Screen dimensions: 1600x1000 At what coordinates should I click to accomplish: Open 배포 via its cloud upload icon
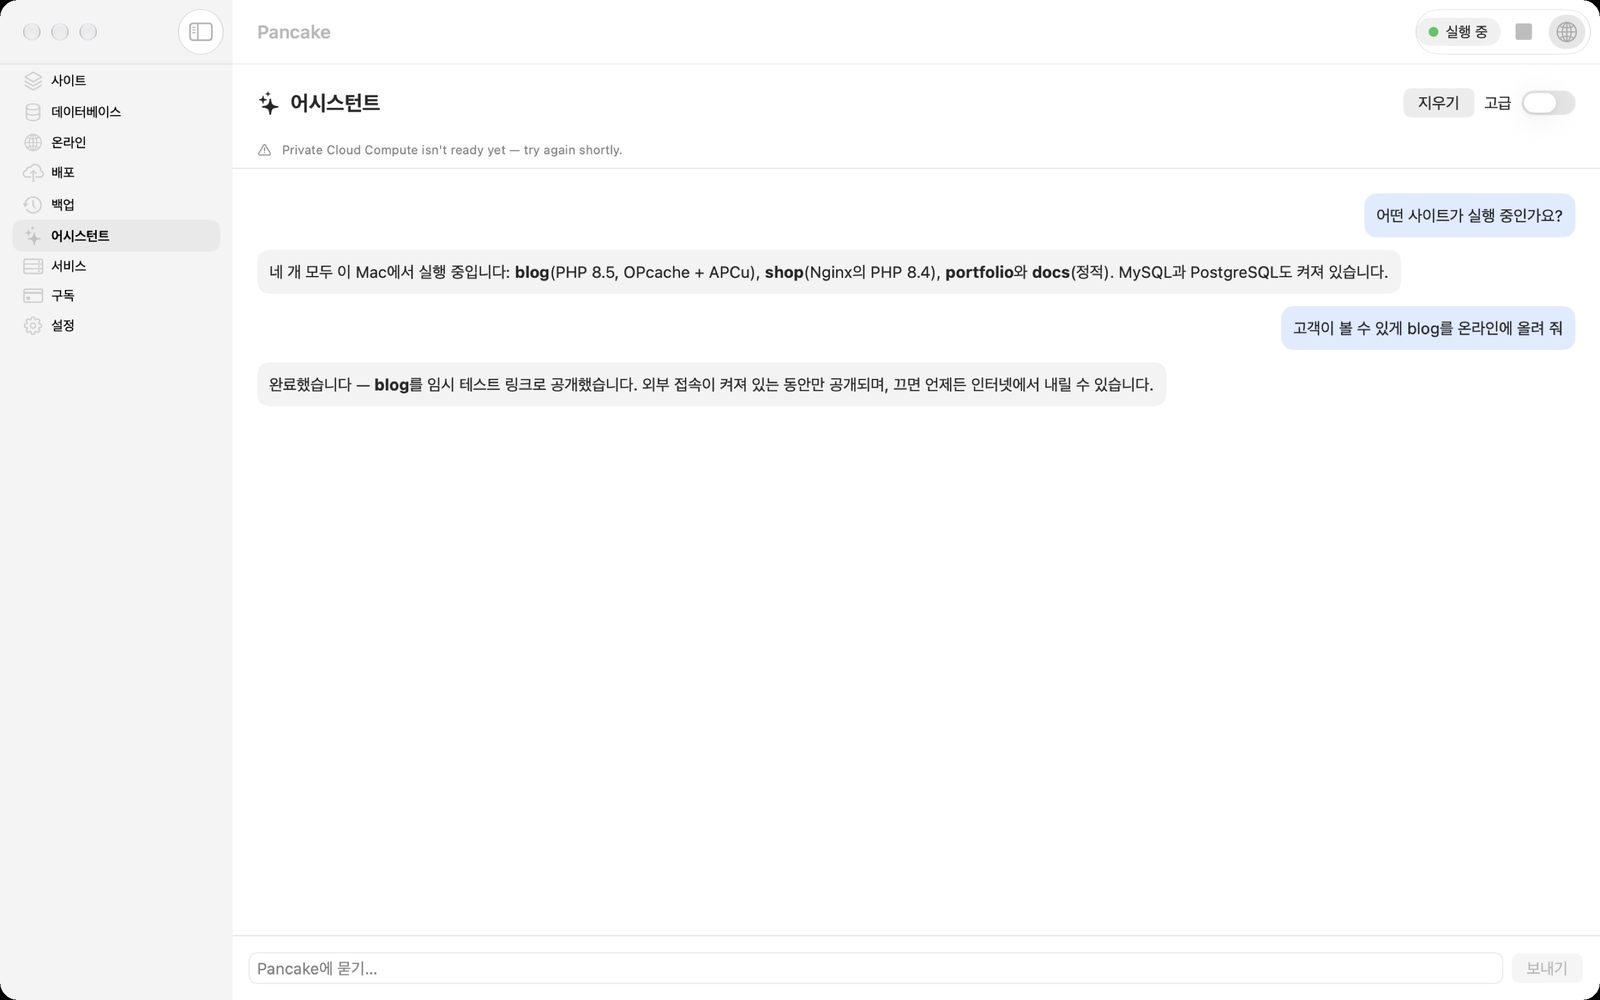point(33,173)
